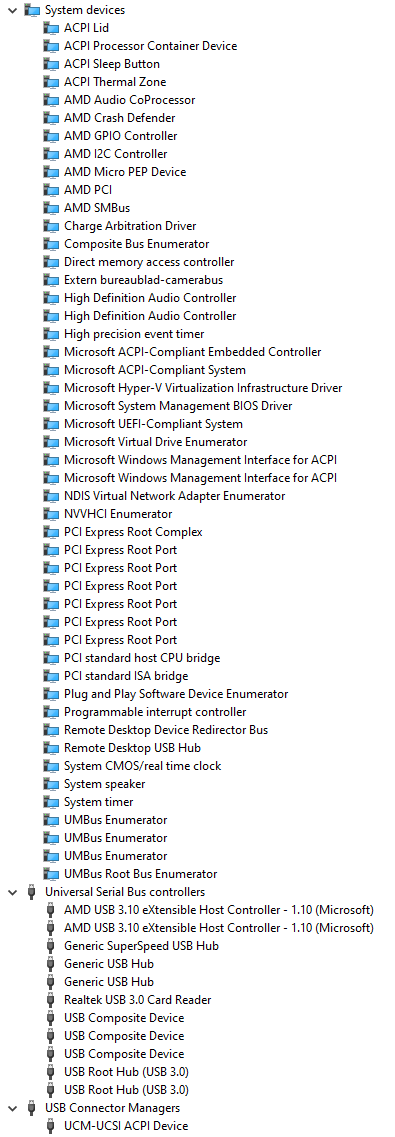Click the Microsoft UEFI-Compliant System icon
This screenshot has width=395, height=1137.
click(x=51, y=424)
